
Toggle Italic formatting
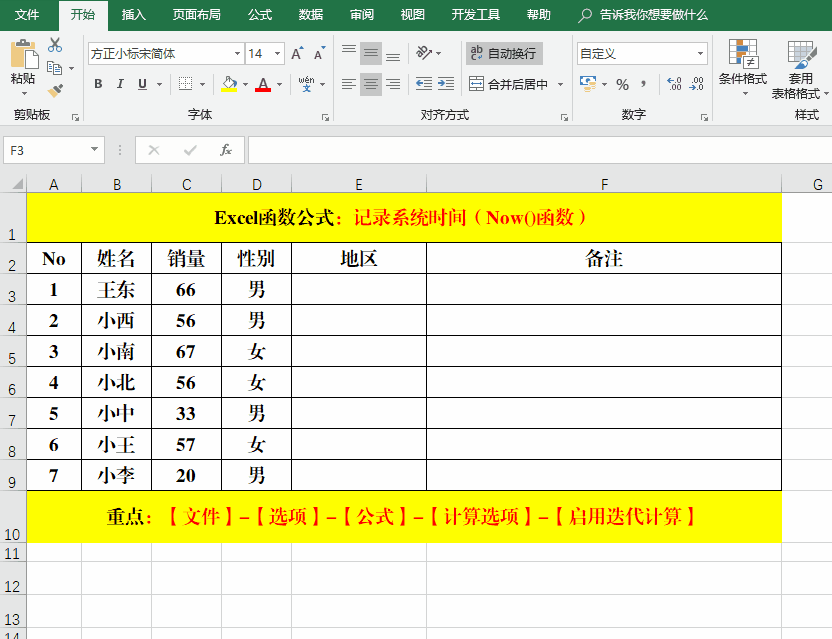[120, 85]
